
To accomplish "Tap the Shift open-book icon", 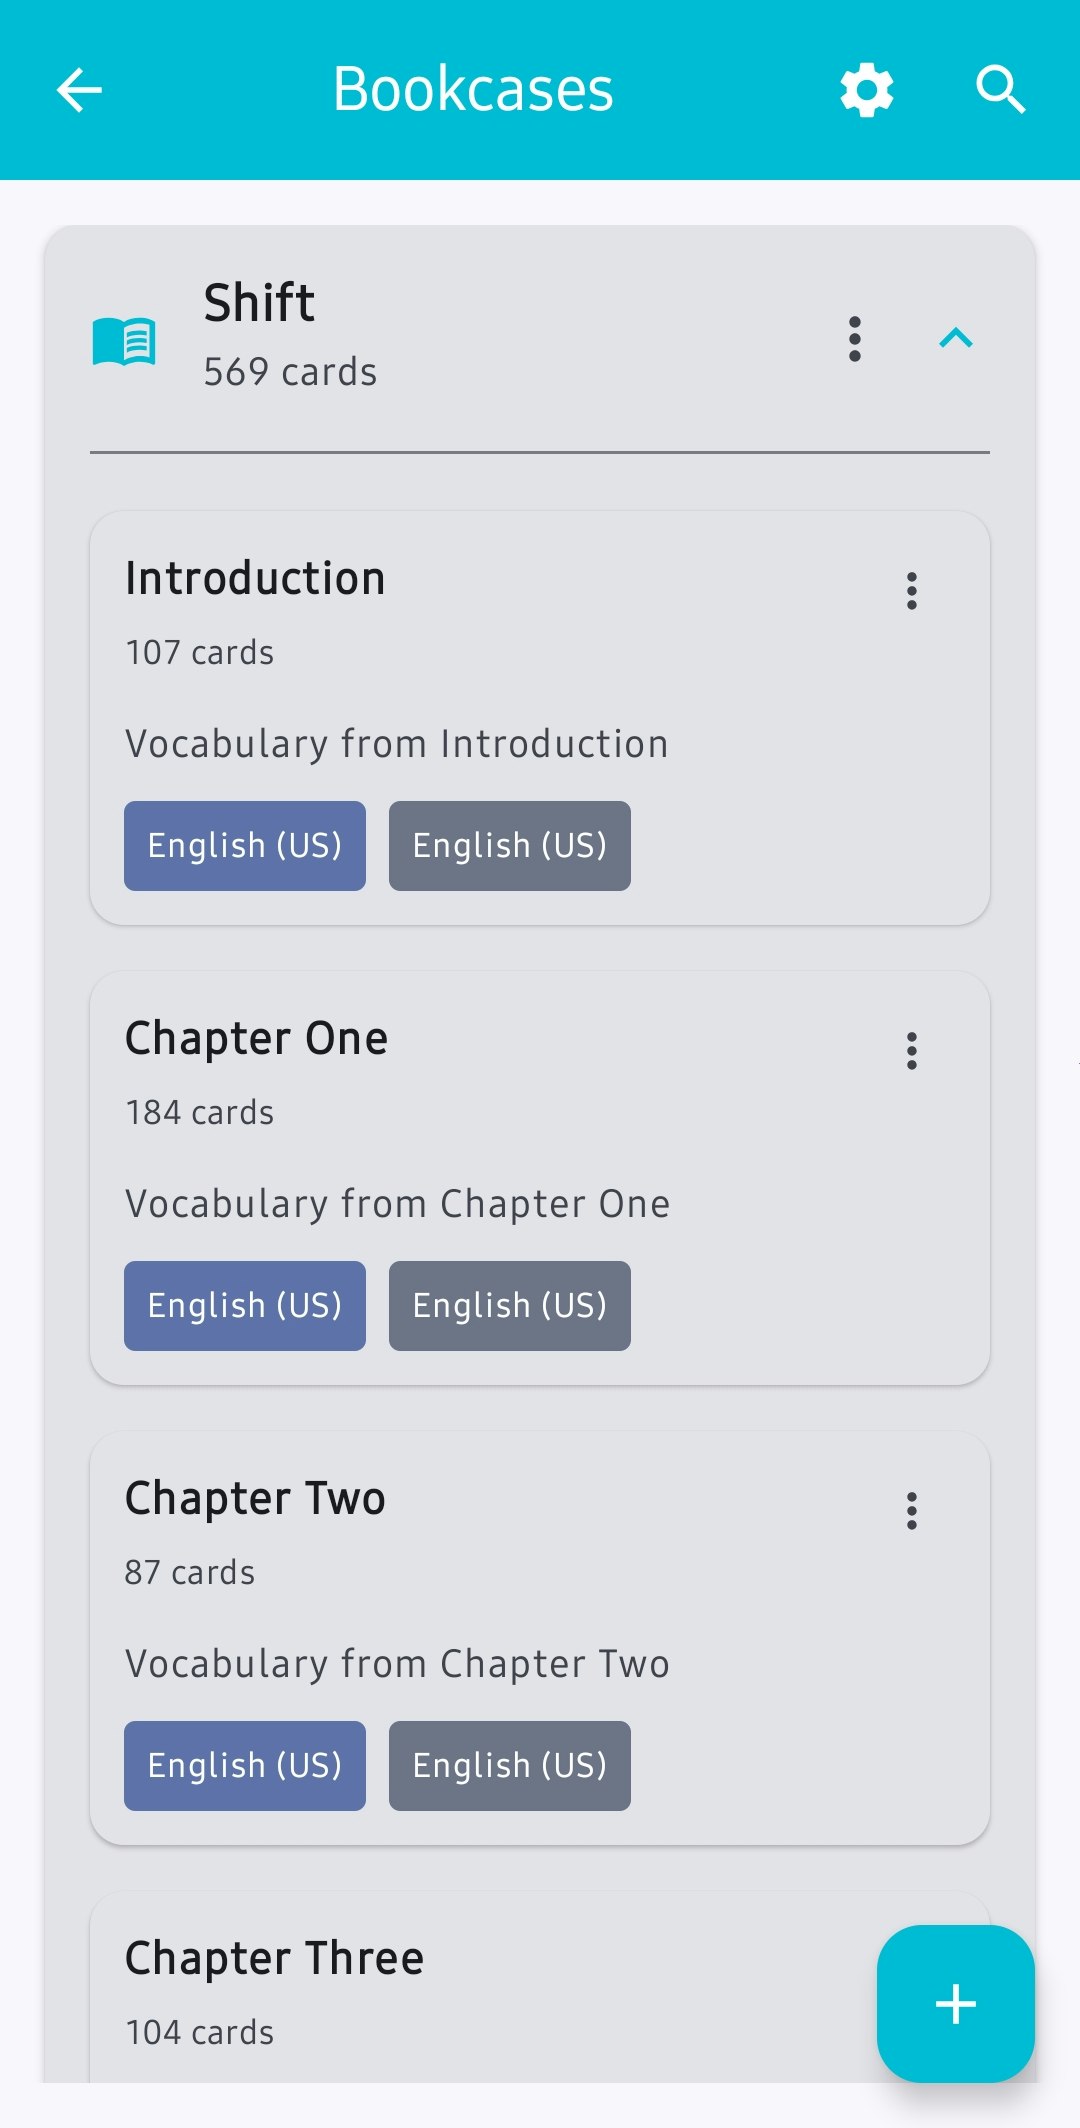I will click(124, 342).
